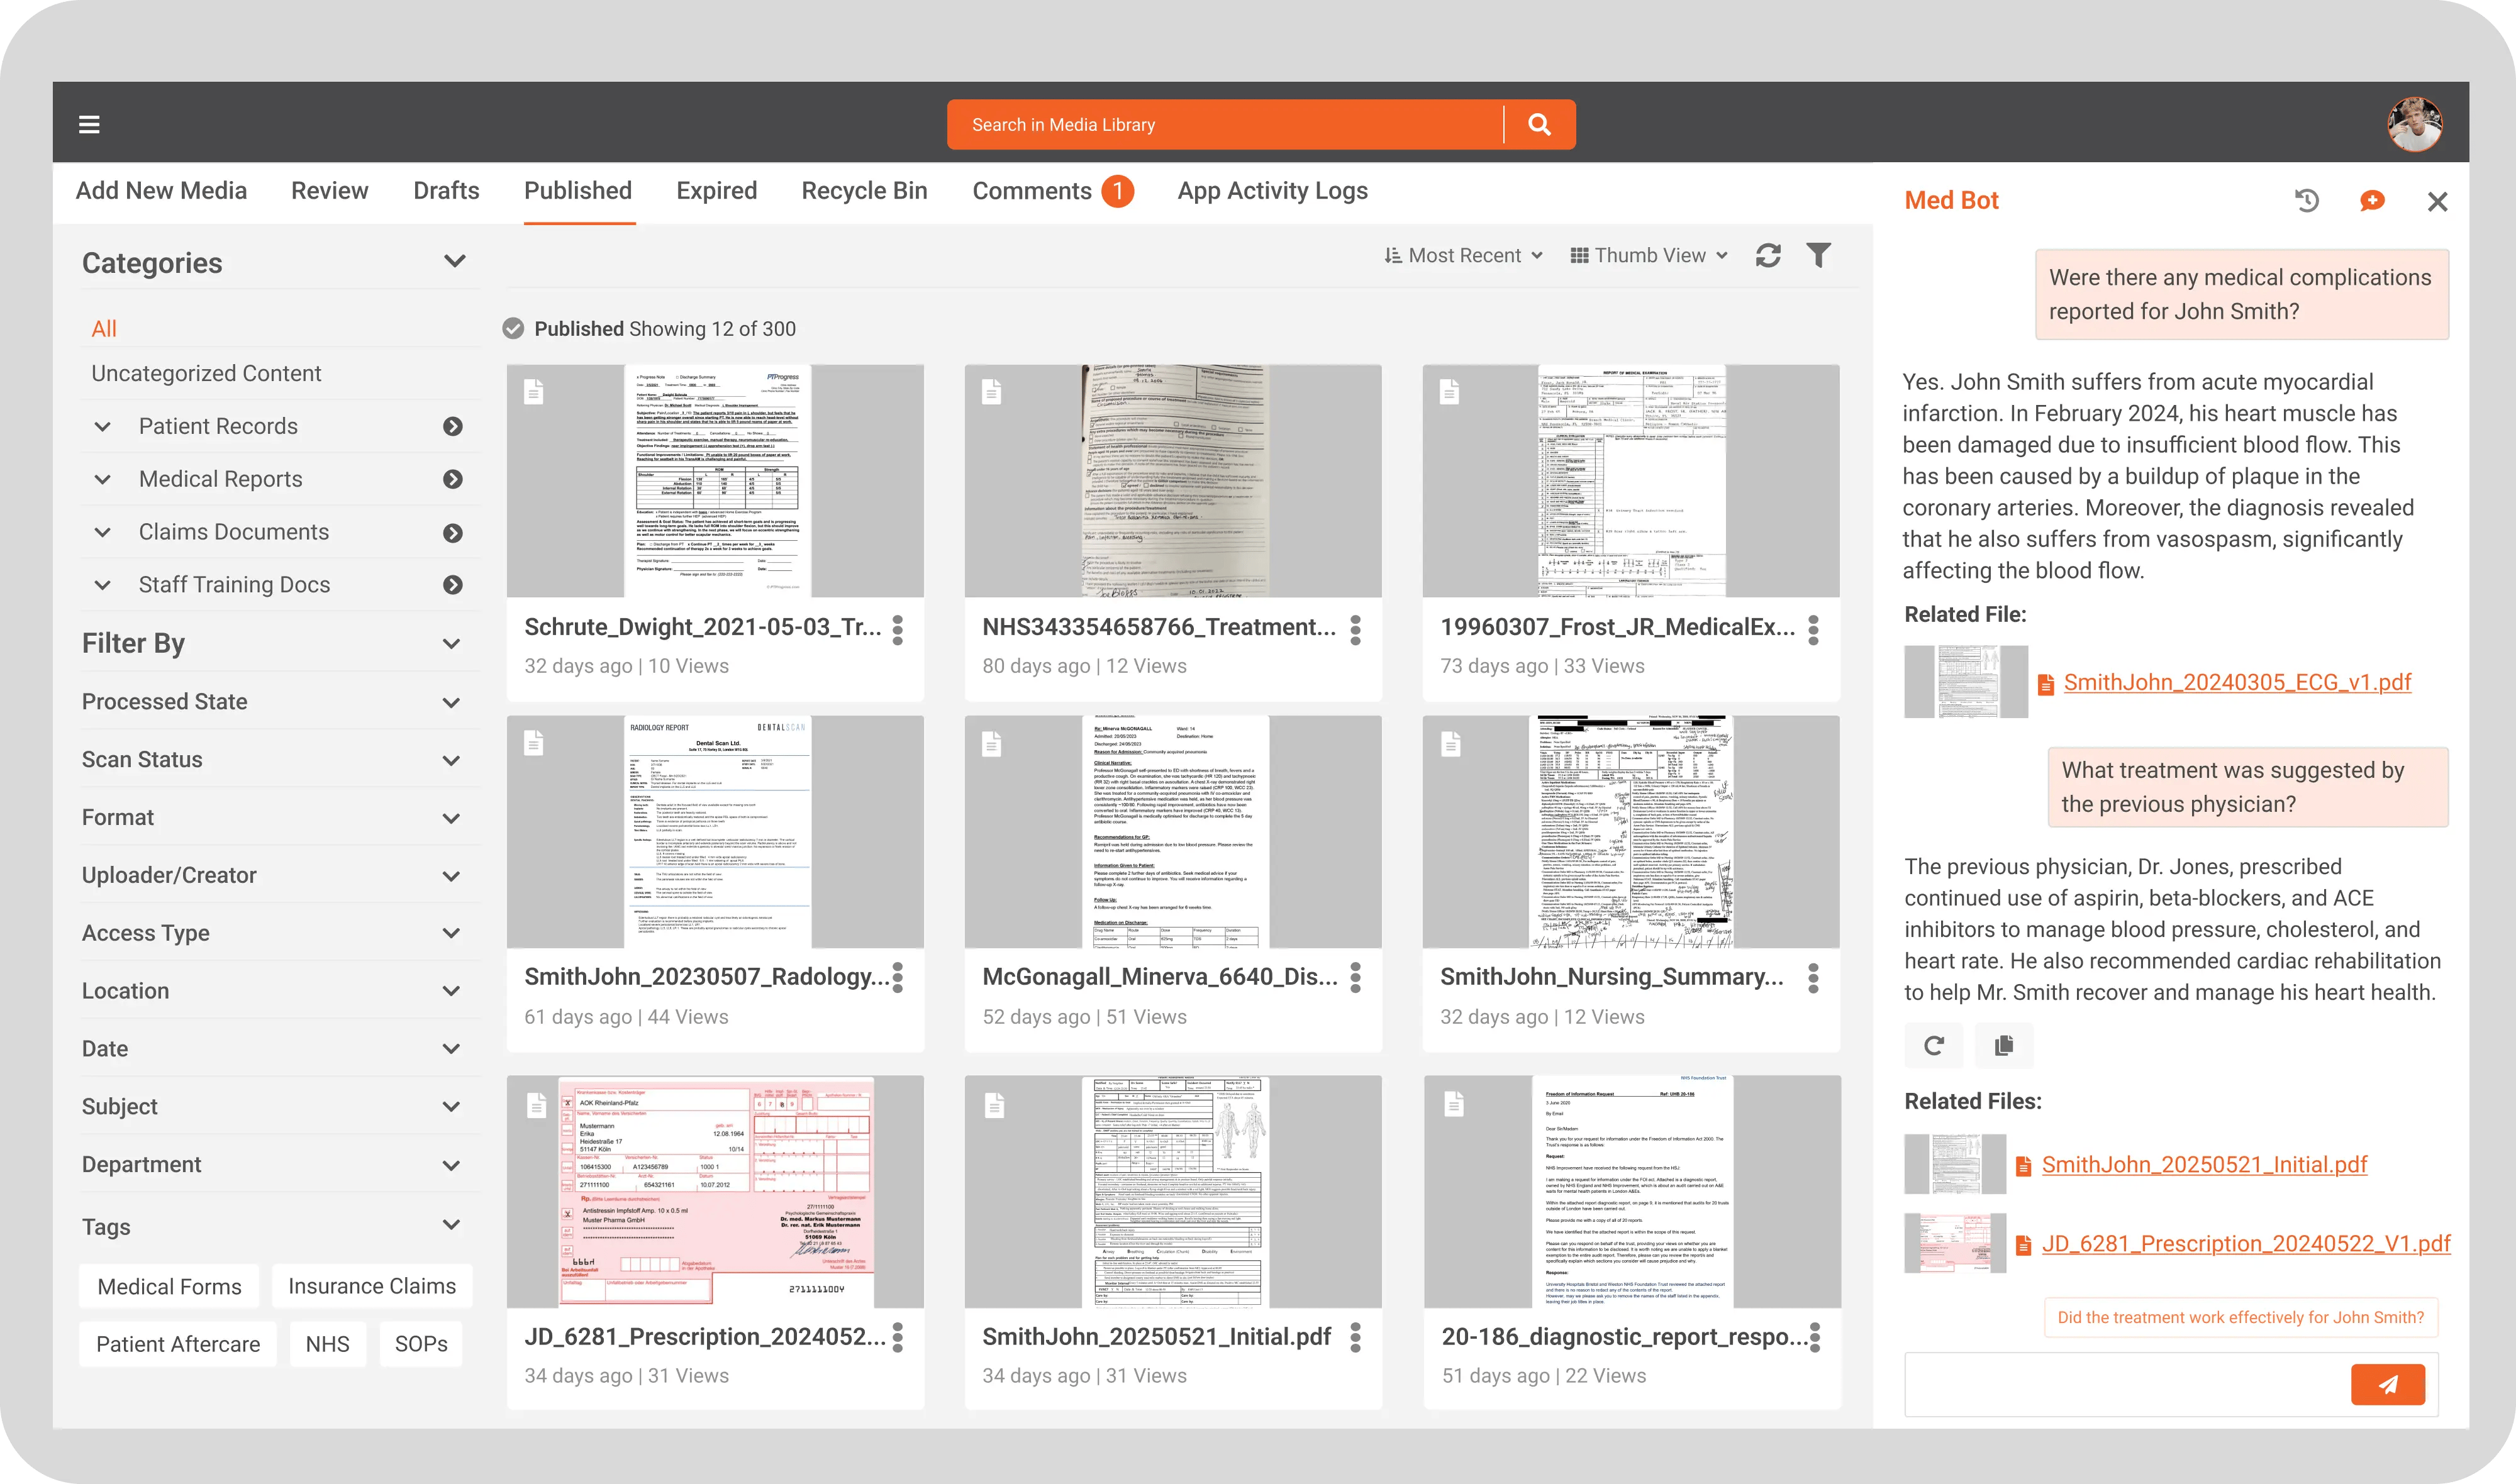Expand Staff Training Docs tree chevron
The width and height of the screenshot is (2516, 1484).
[102, 585]
